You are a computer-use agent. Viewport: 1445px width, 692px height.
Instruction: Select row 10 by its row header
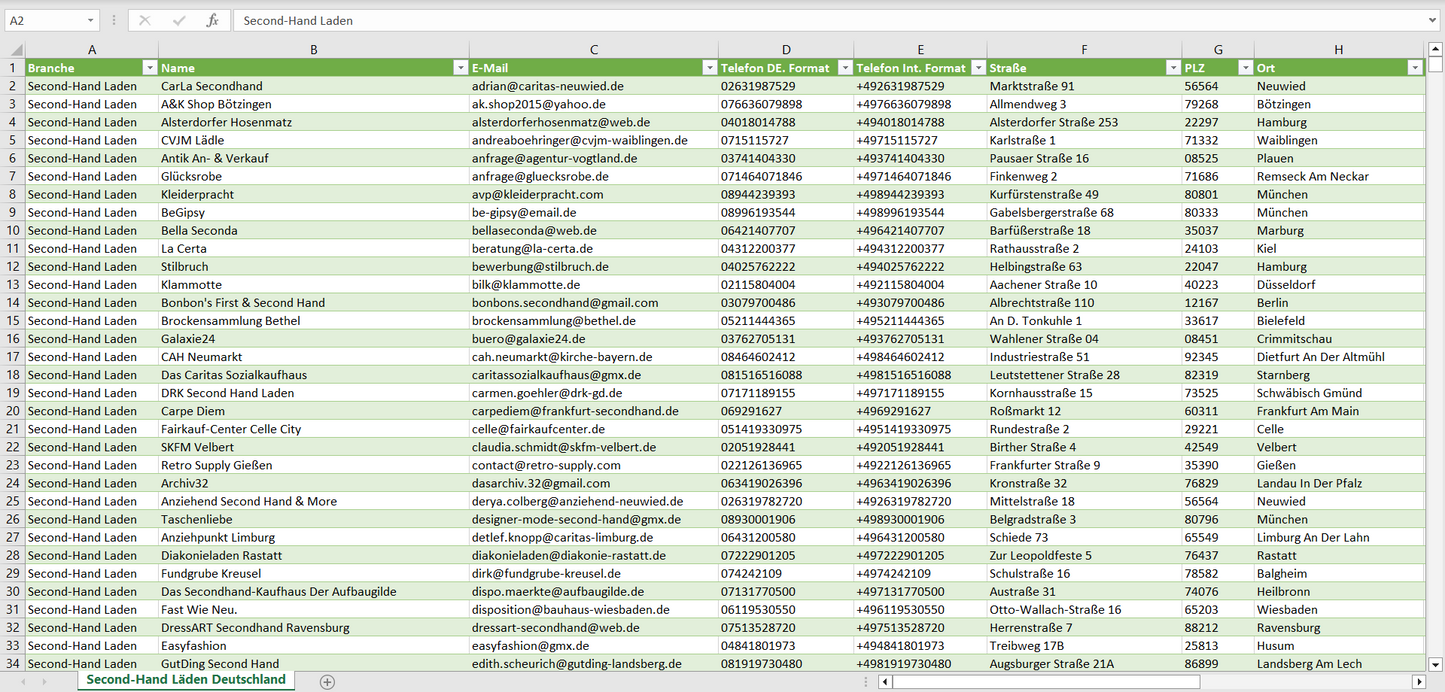click(x=13, y=230)
